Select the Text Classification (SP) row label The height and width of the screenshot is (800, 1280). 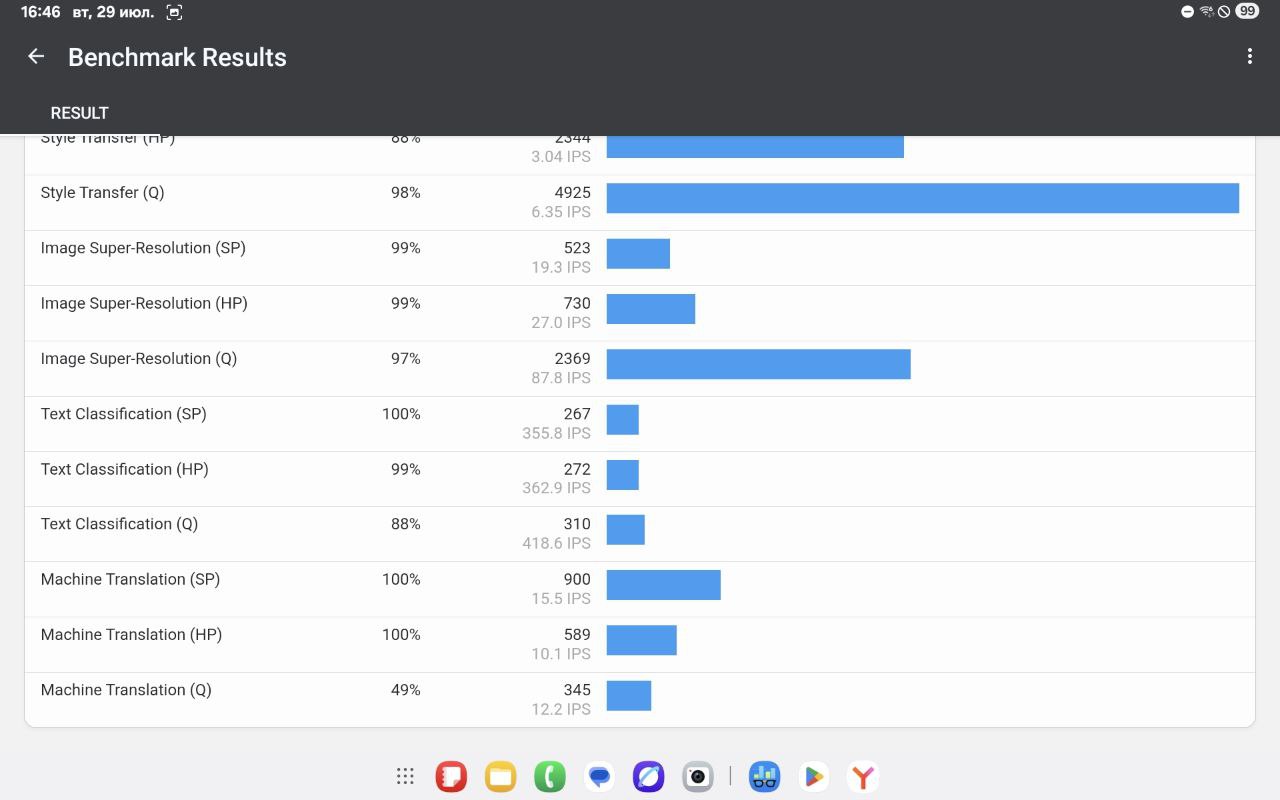123,414
